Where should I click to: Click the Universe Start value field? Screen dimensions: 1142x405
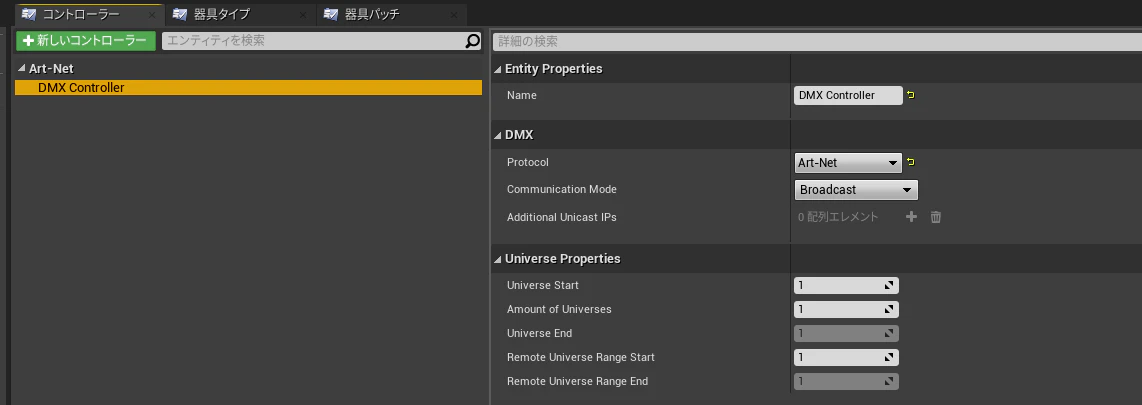(846, 286)
